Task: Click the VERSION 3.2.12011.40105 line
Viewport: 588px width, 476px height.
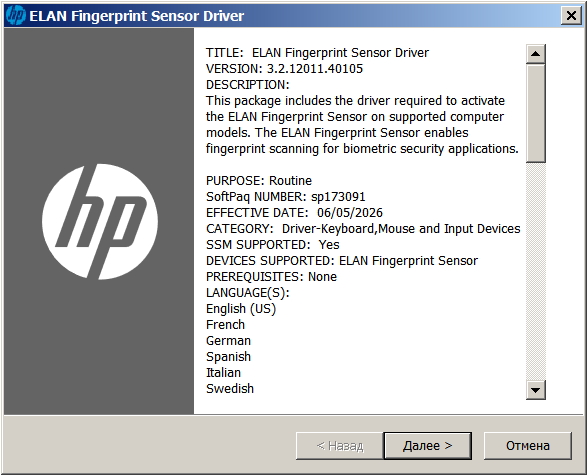Action: [x=284, y=69]
